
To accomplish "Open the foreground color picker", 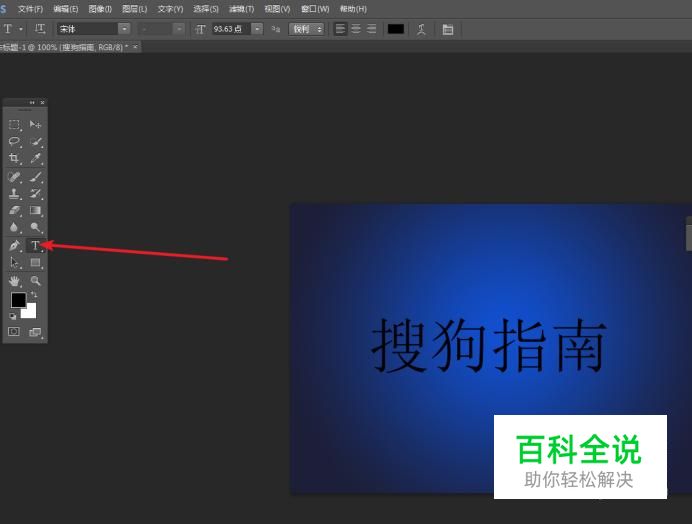I will 18,299.
